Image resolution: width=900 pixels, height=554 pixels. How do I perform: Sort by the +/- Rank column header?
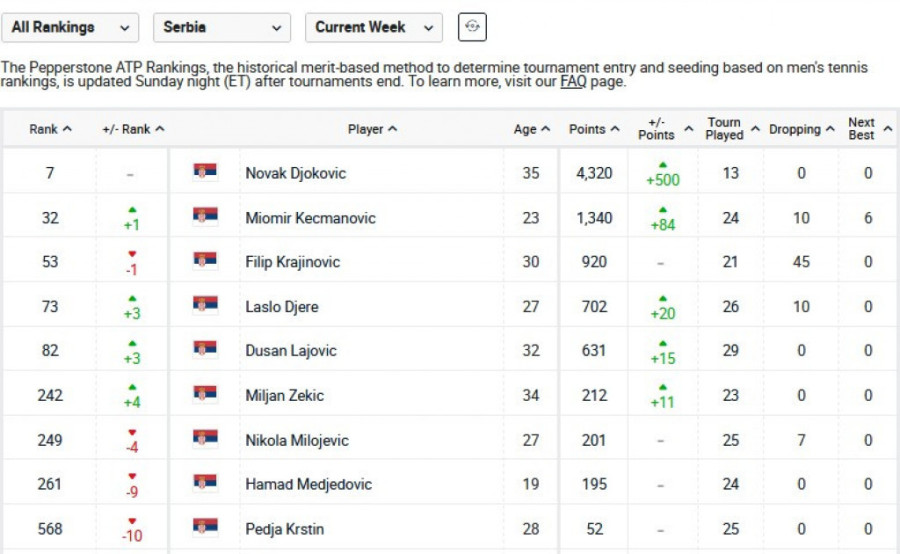click(x=133, y=129)
